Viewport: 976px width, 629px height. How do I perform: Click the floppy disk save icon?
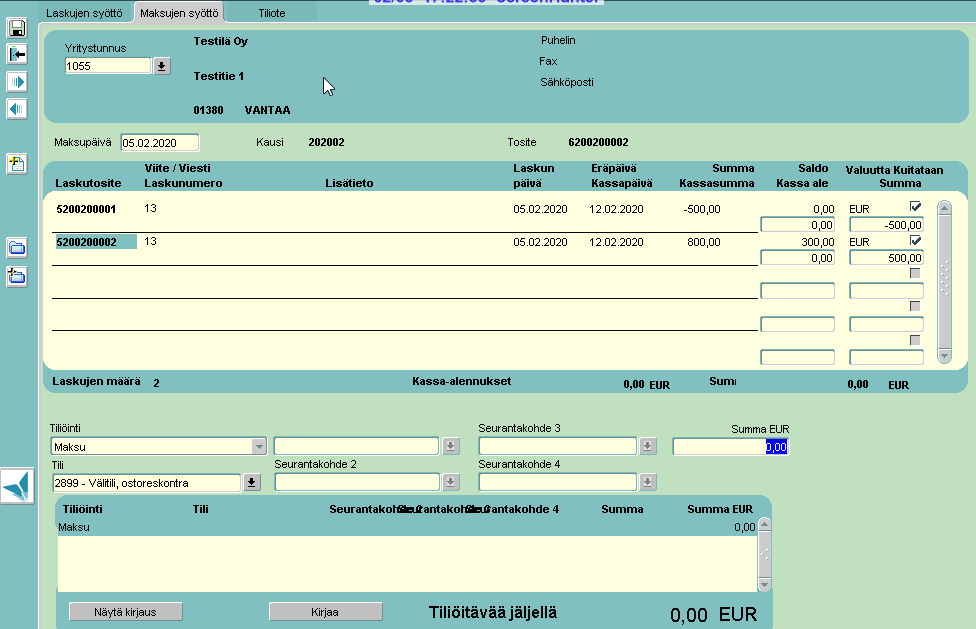coord(16,27)
